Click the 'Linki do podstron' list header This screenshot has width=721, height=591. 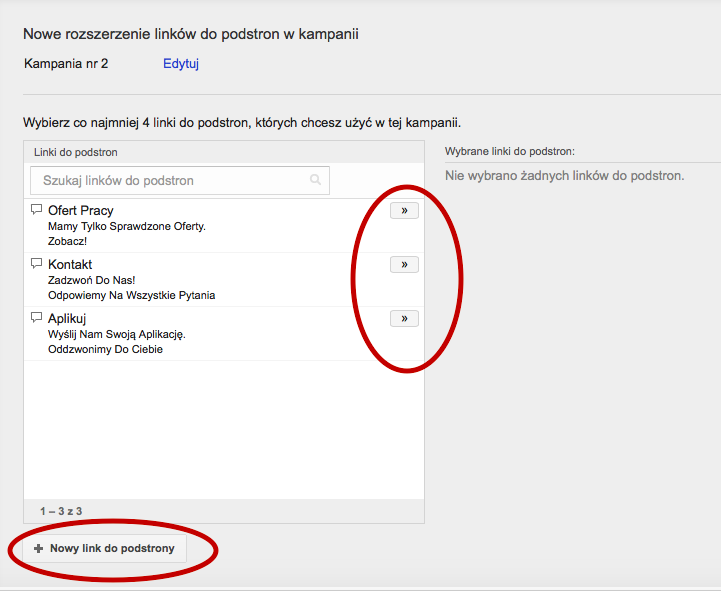pos(76,152)
